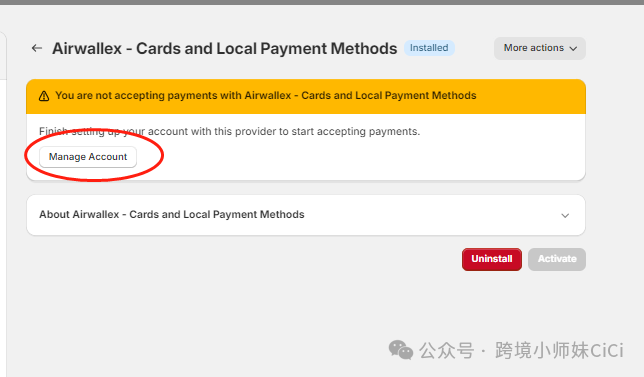Click the Manage Account button
Screen dimensions: 644x377
click(88, 157)
